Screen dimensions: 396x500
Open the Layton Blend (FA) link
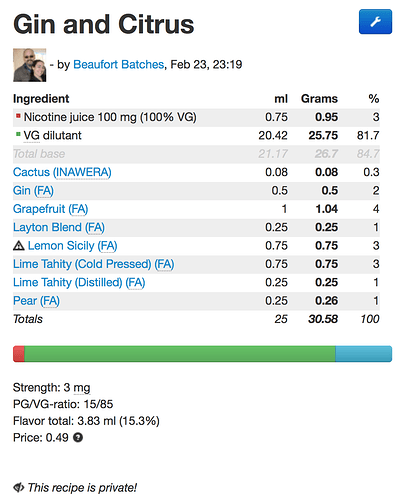click(59, 227)
